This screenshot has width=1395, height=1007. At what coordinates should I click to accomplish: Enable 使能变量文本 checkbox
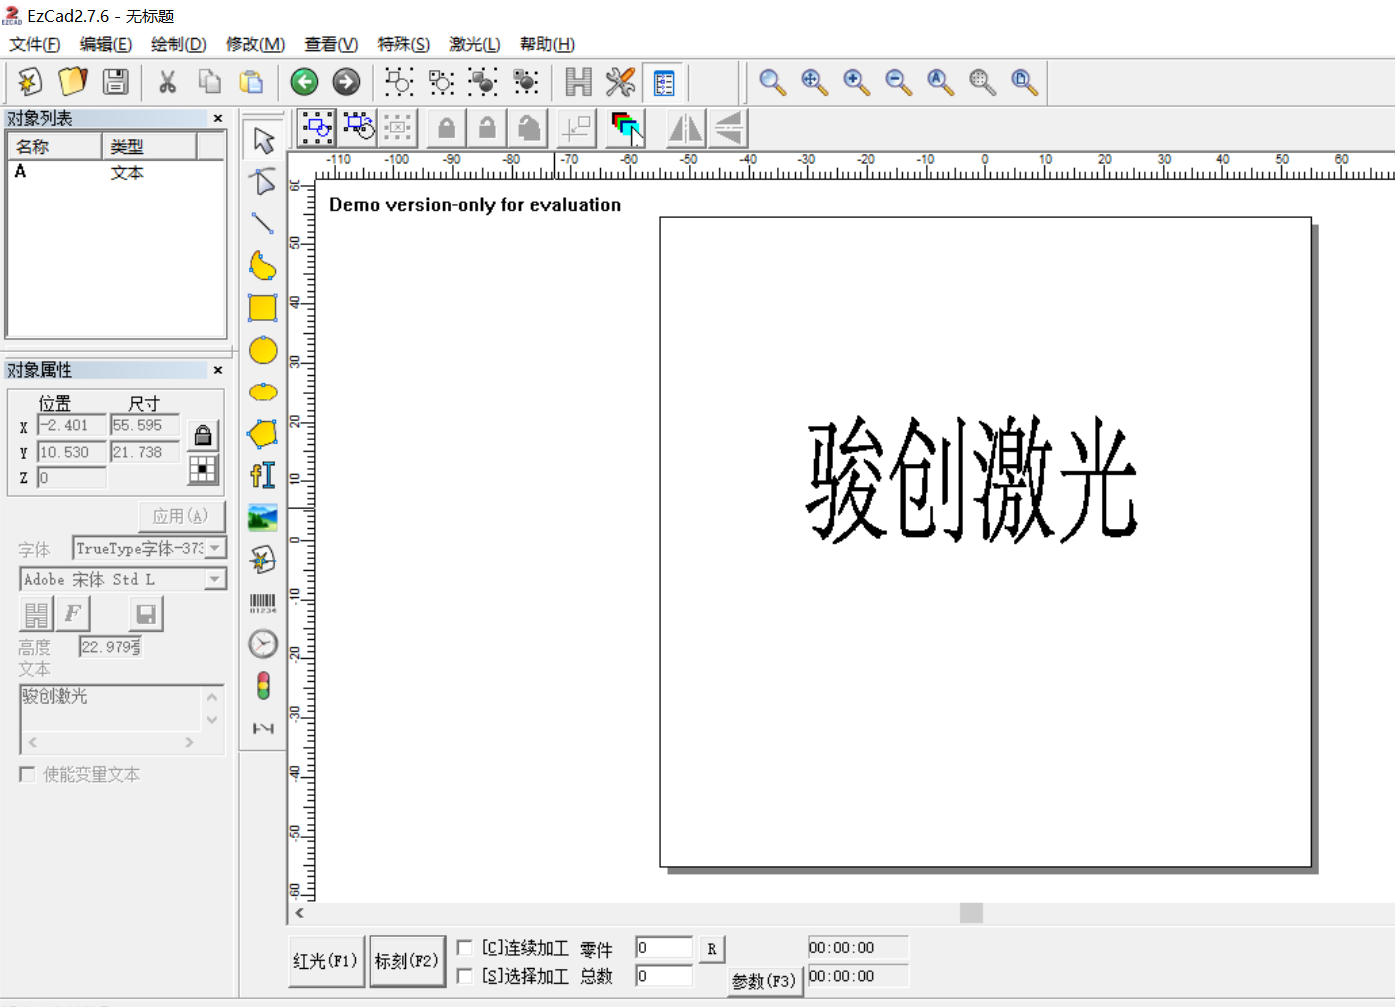click(27, 774)
